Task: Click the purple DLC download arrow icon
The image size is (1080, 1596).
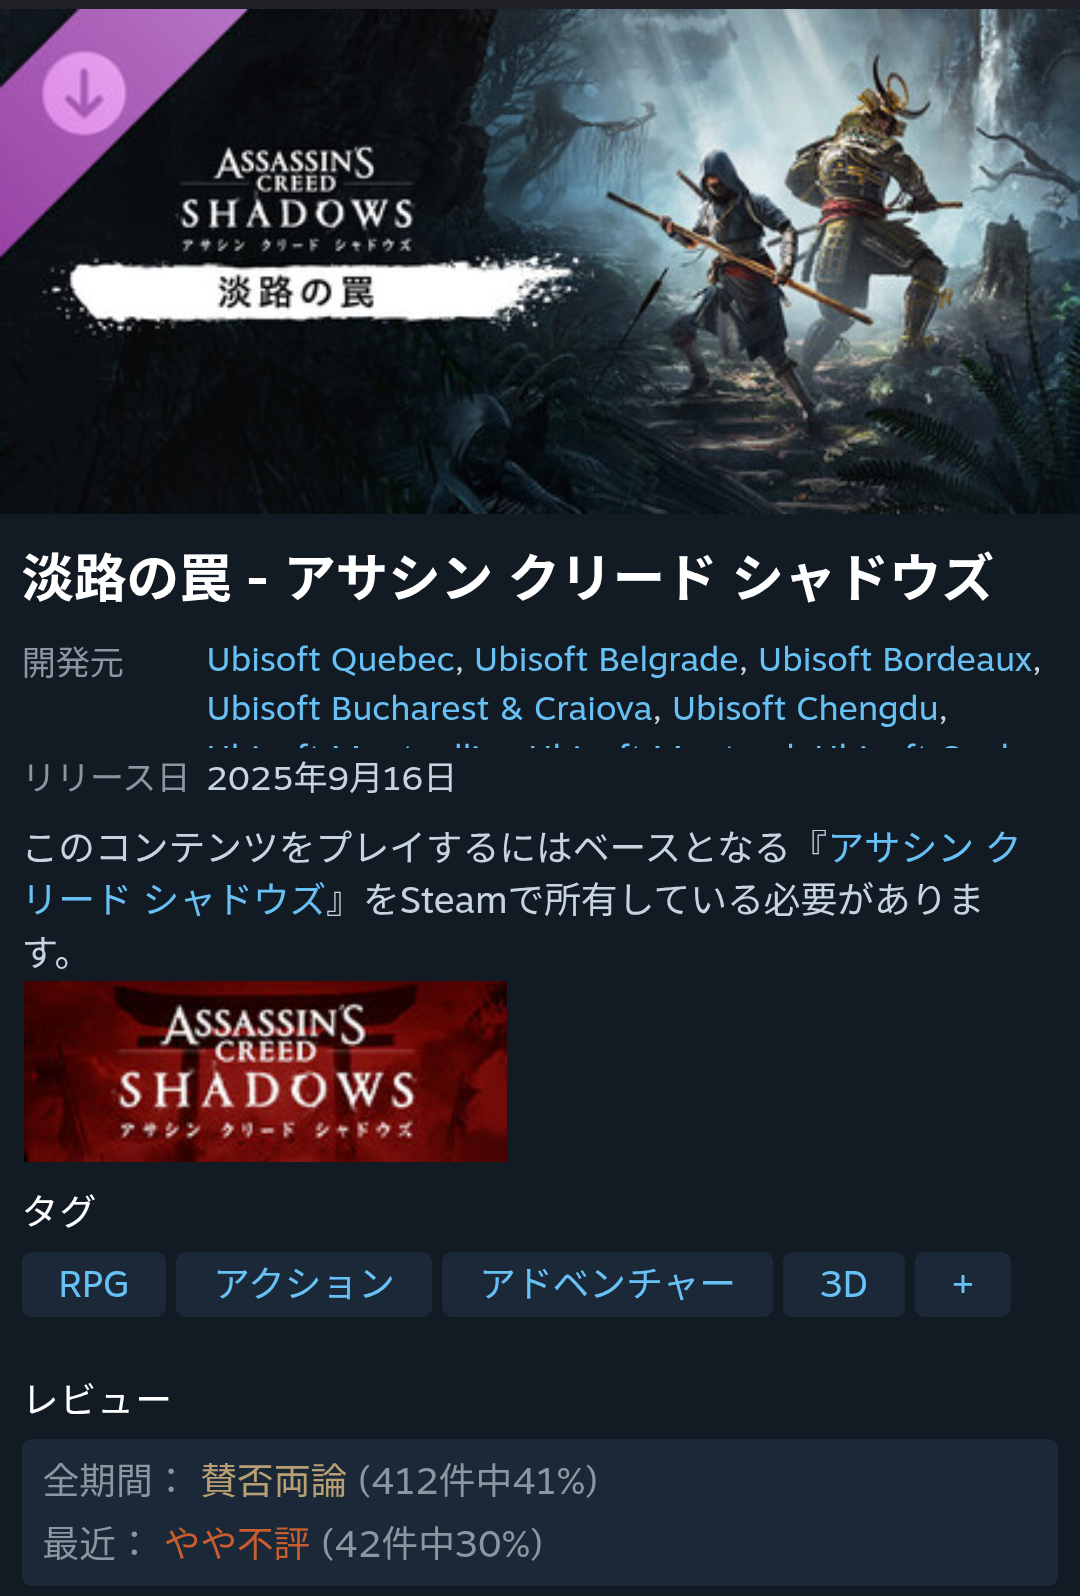Action: pos(84,93)
